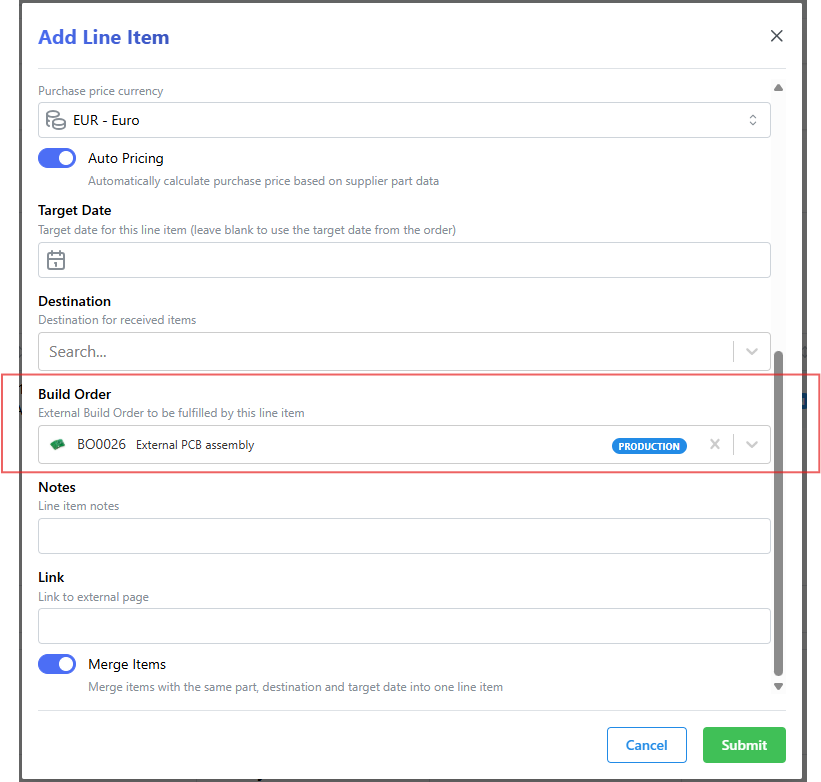
Task: Click the Notes input field
Action: (x=404, y=536)
